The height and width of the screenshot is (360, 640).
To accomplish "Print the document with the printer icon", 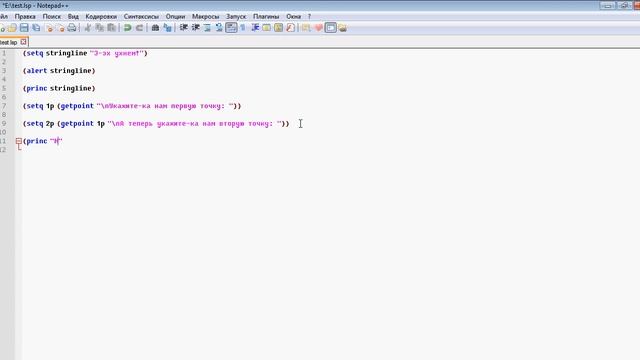I will tap(72, 28).
